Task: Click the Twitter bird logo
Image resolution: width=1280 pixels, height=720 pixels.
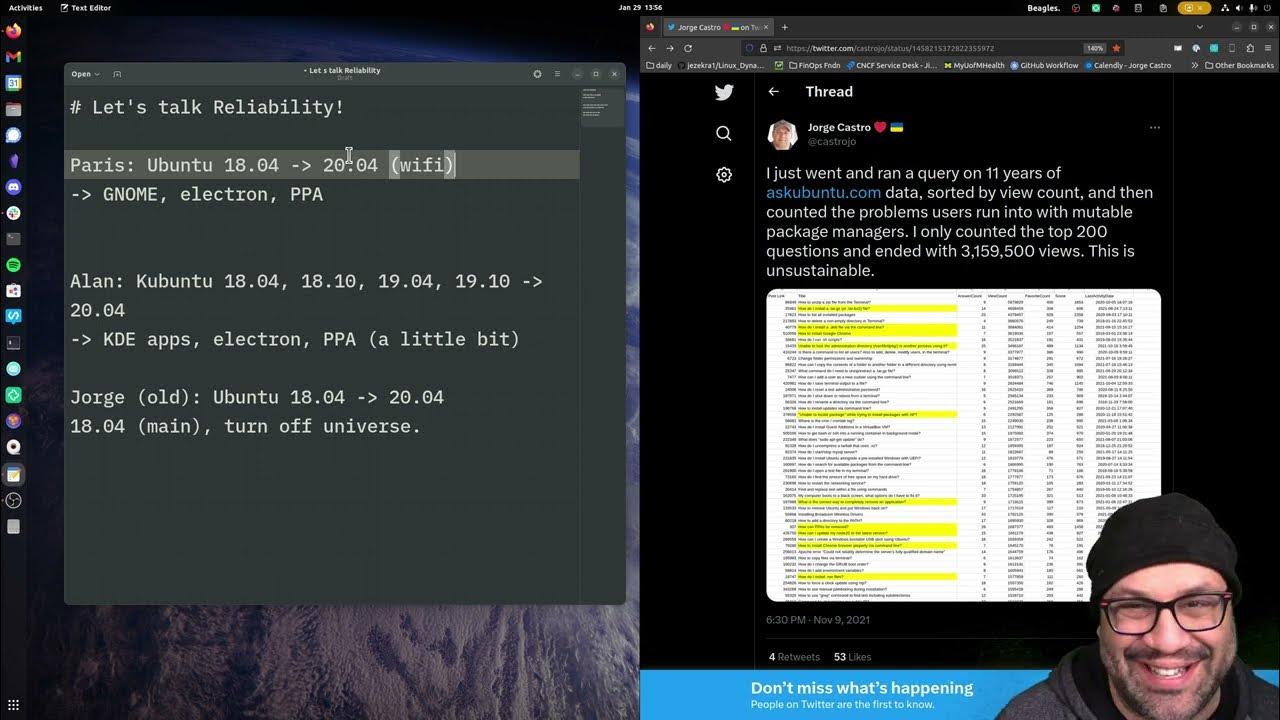Action: (724, 92)
